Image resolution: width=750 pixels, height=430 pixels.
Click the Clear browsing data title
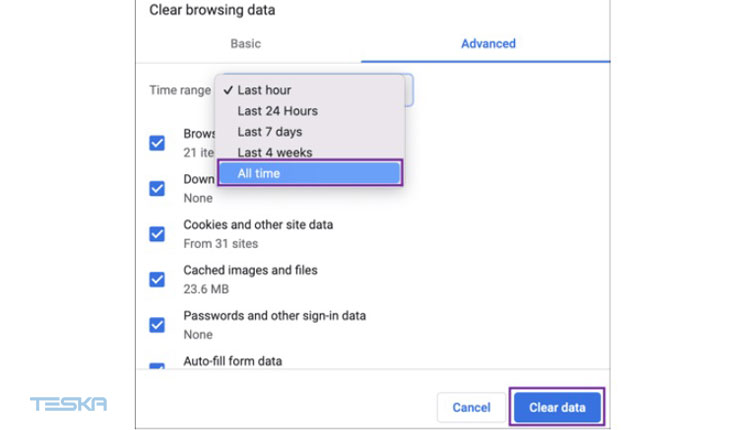click(212, 10)
